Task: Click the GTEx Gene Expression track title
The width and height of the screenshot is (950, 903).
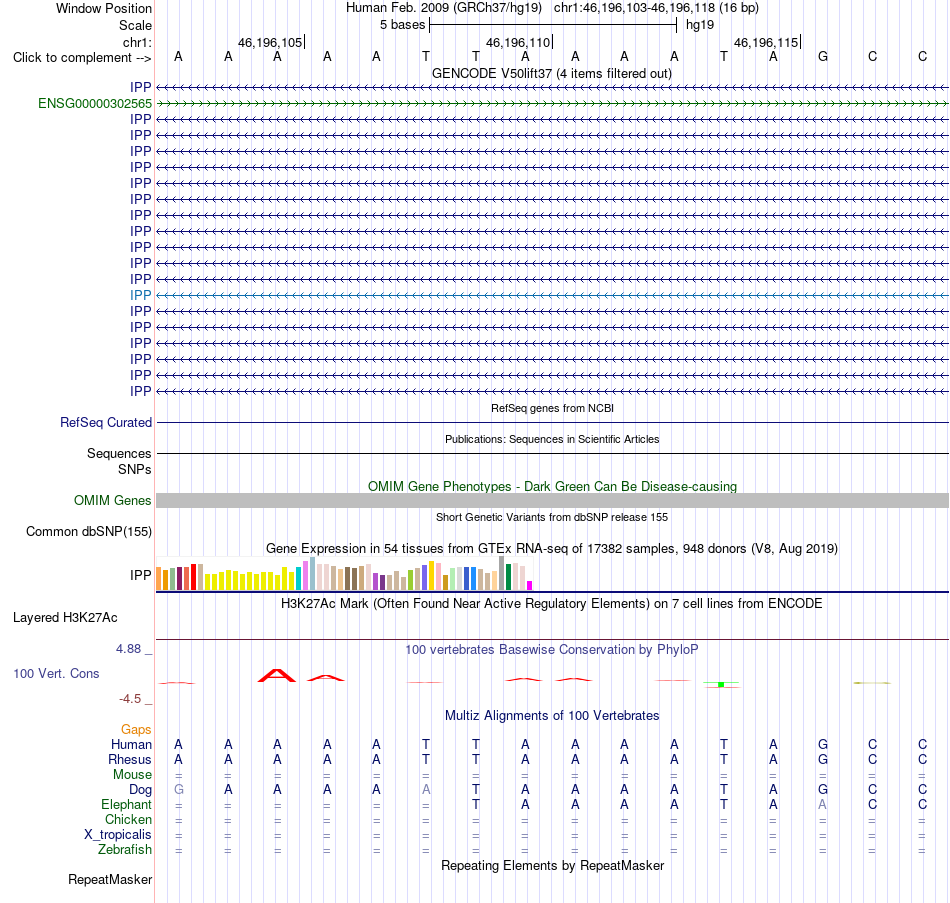Action: (552, 548)
